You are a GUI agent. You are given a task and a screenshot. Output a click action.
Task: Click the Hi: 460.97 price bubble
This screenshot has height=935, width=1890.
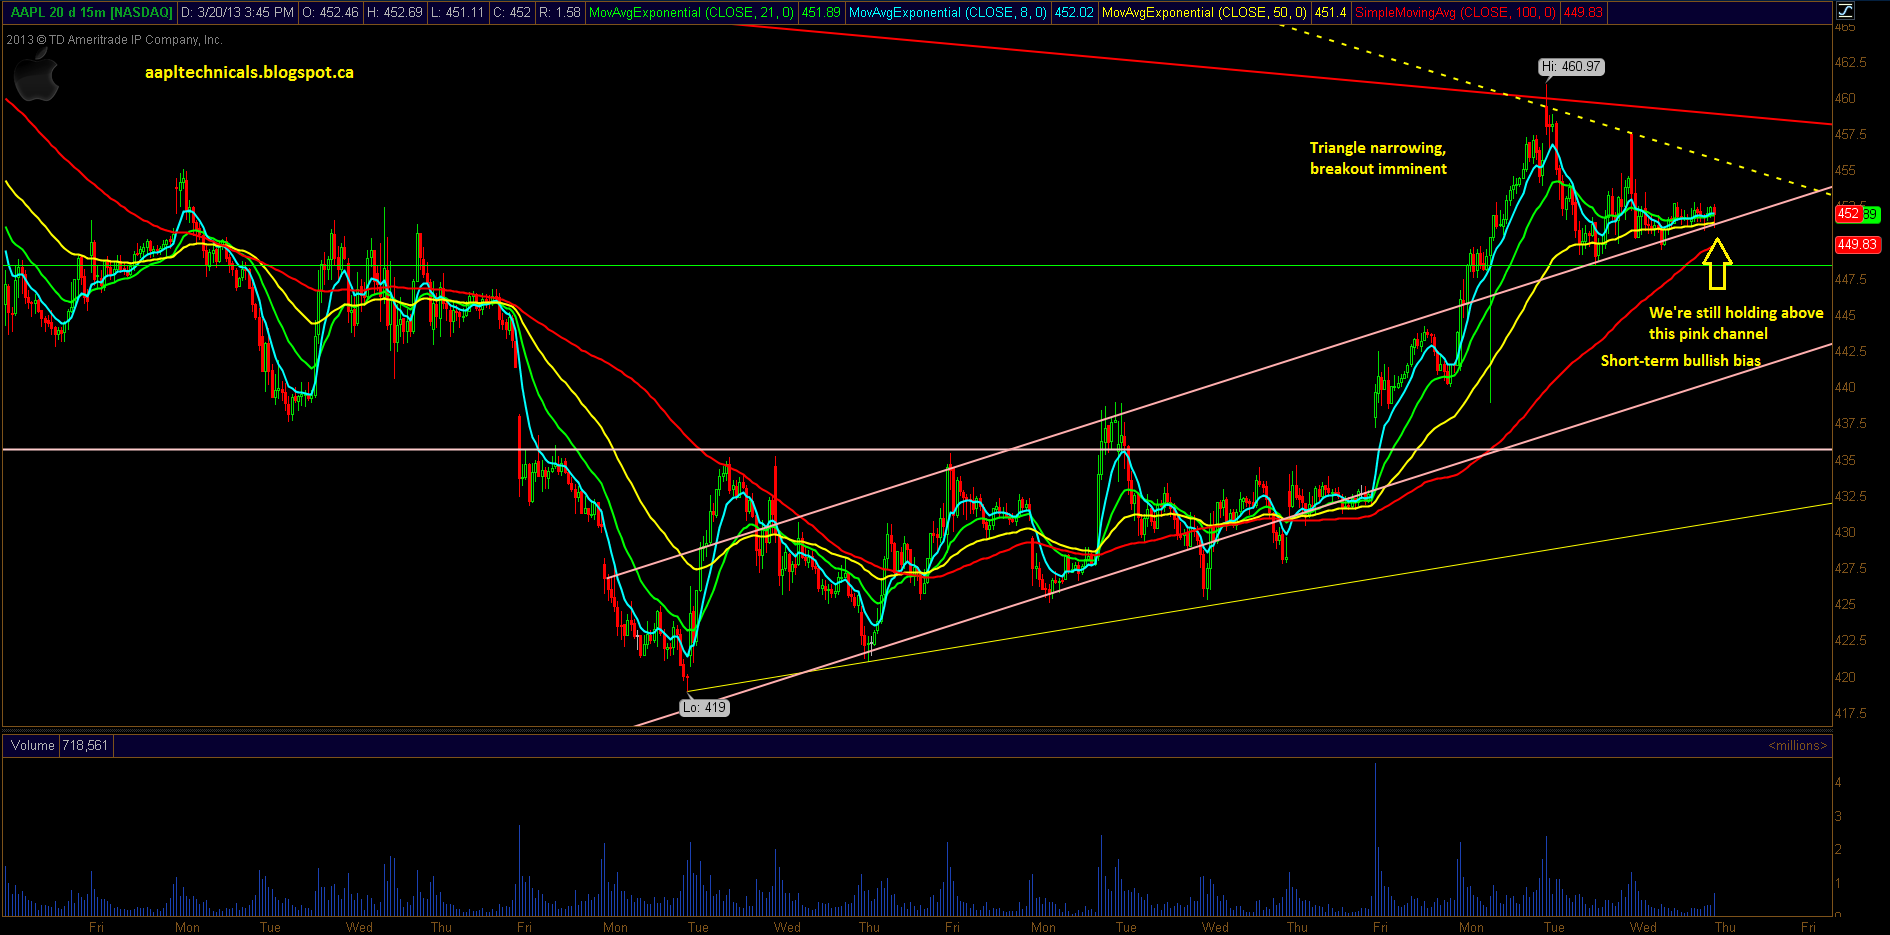click(x=1571, y=67)
